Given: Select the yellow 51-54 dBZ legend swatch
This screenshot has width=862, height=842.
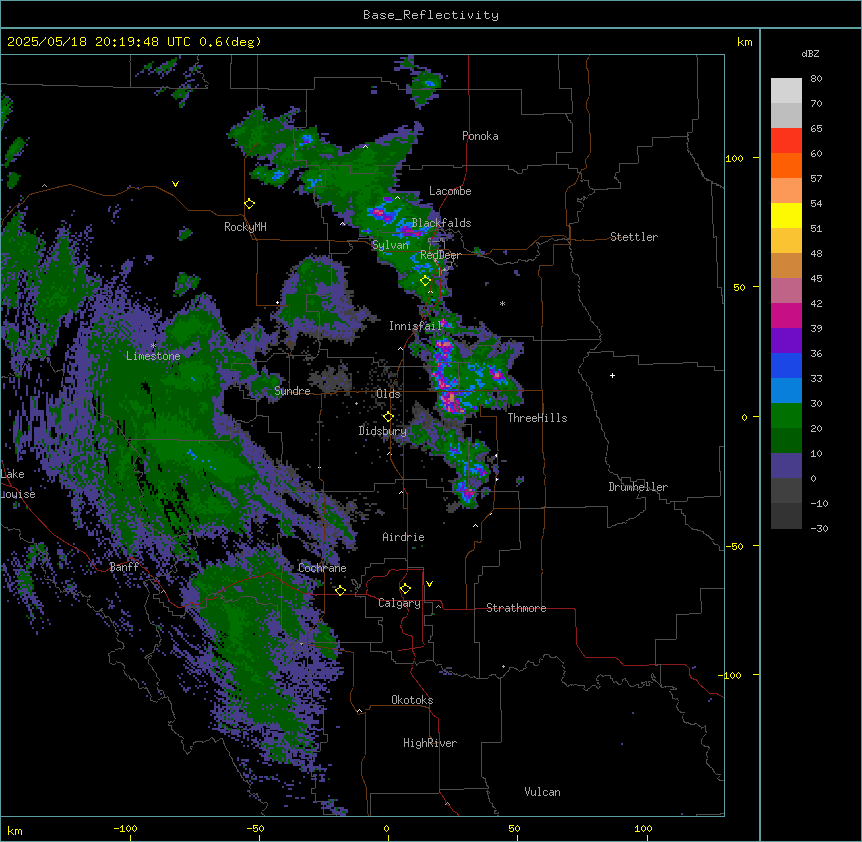Looking at the screenshot, I should (x=786, y=215).
